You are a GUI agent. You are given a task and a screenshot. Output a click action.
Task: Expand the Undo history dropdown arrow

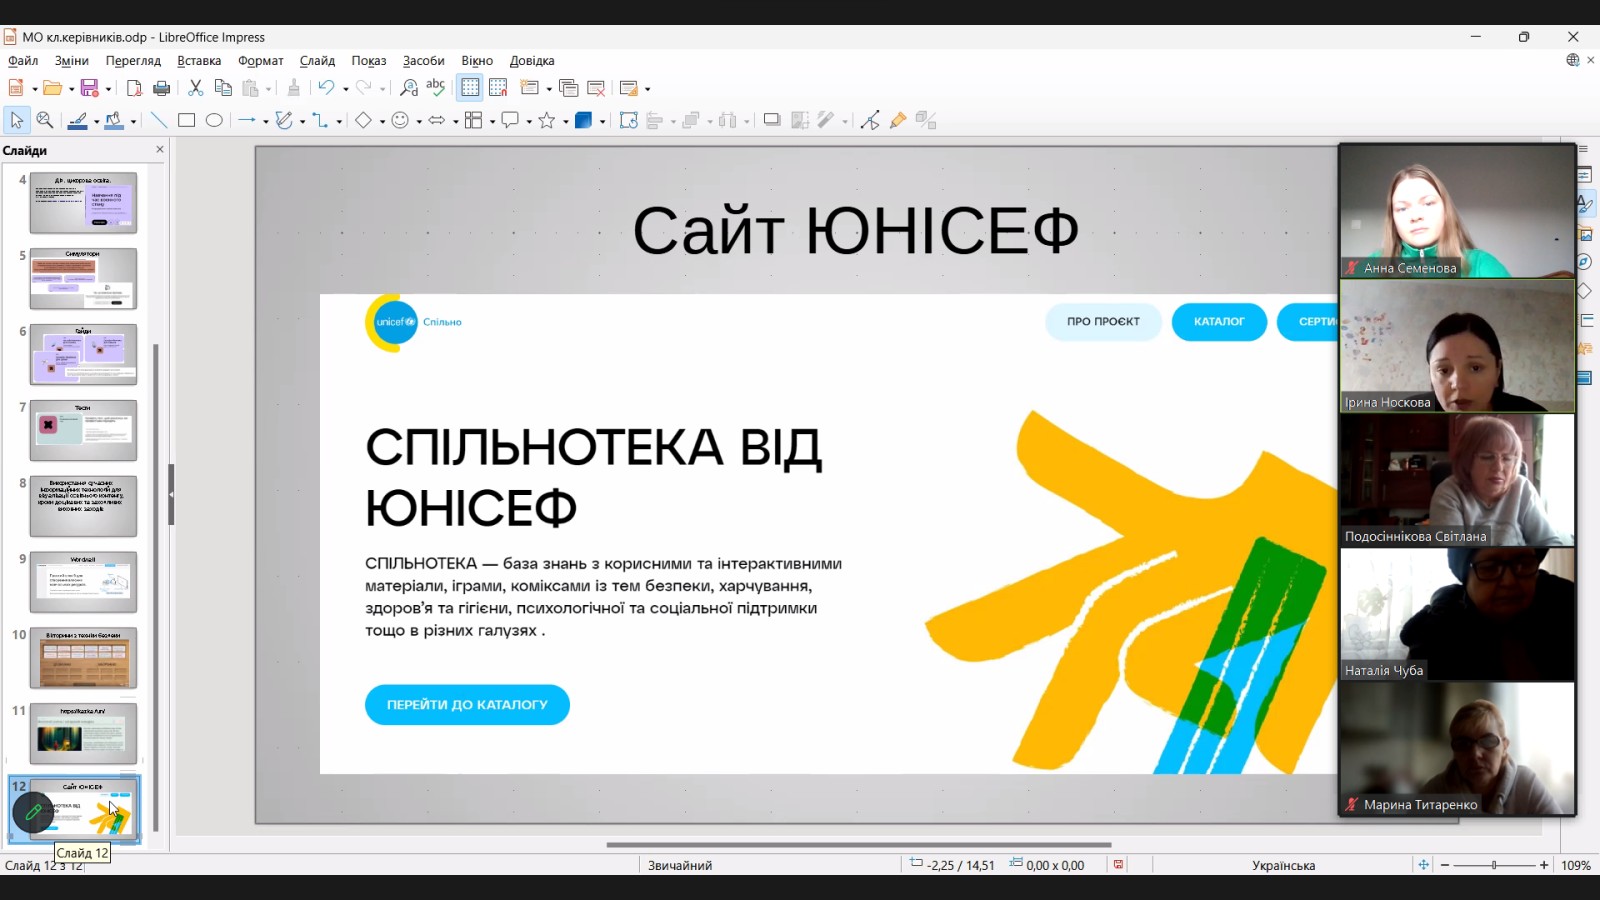pos(345,89)
